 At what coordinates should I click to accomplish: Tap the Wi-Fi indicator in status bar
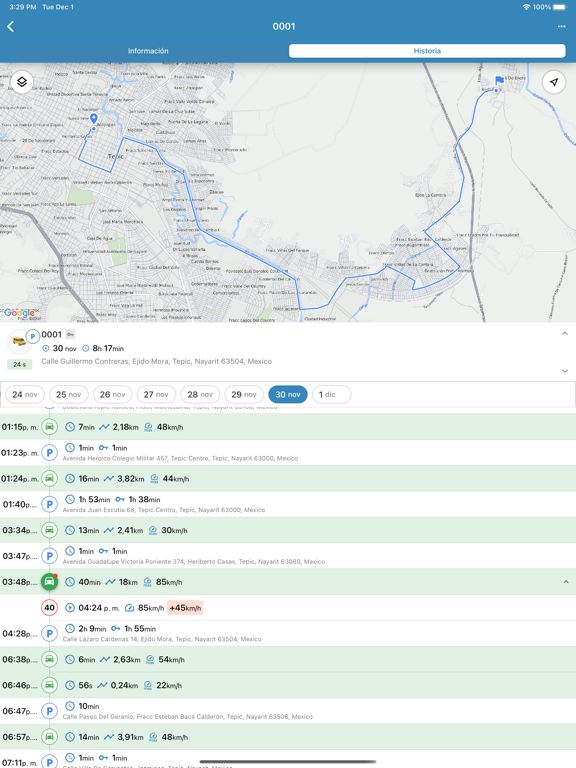pos(526,7)
